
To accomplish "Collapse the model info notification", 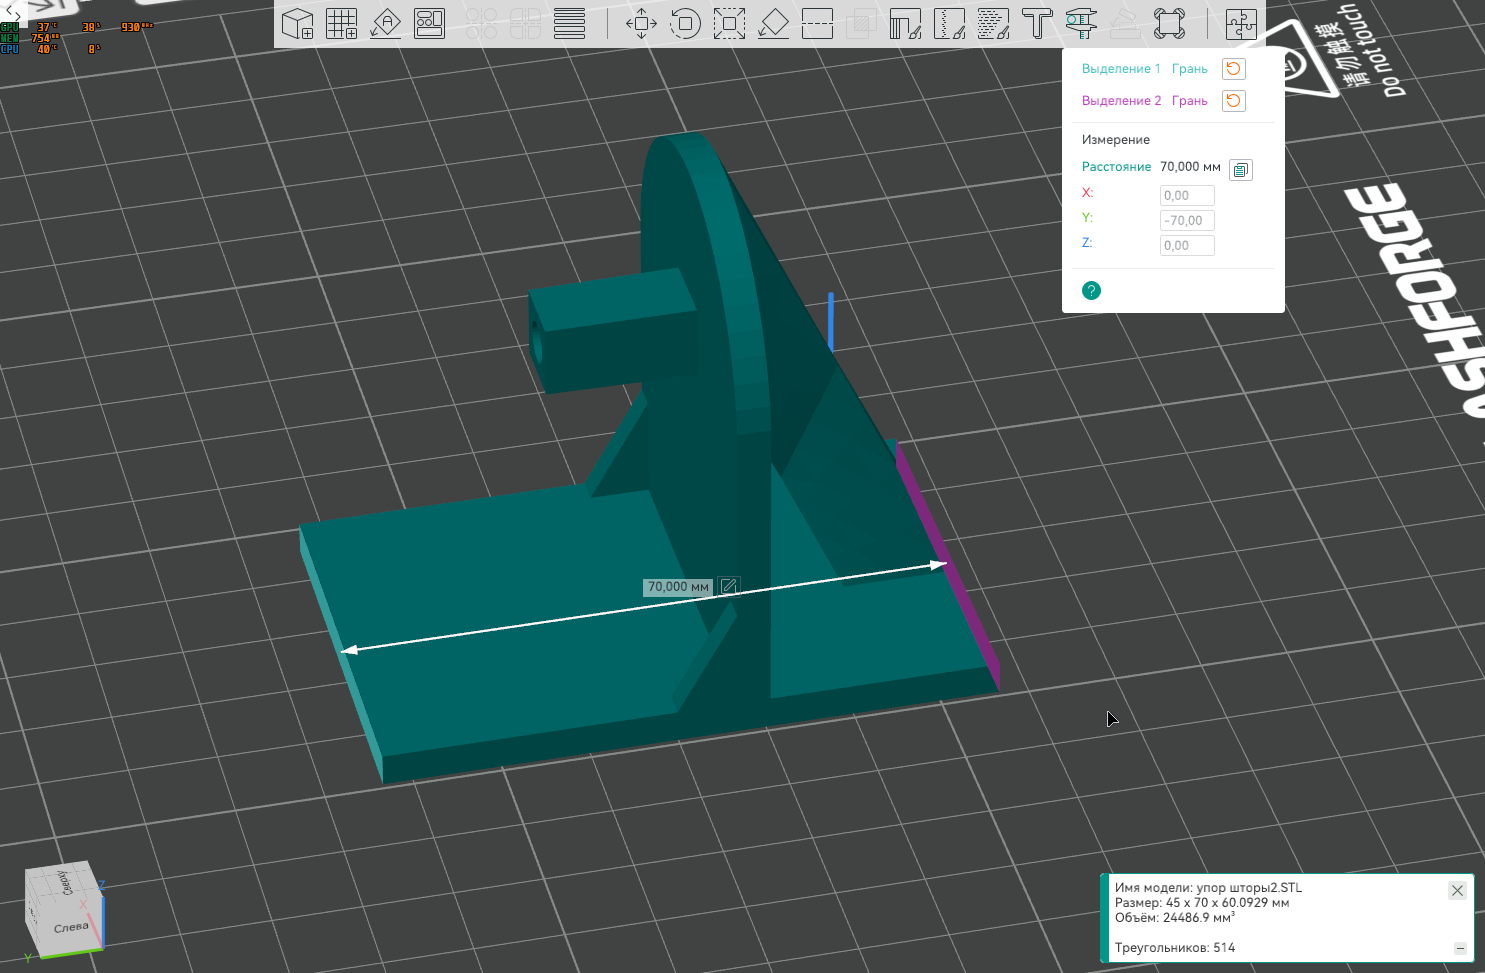I will pyautogui.click(x=1460, y=948).
